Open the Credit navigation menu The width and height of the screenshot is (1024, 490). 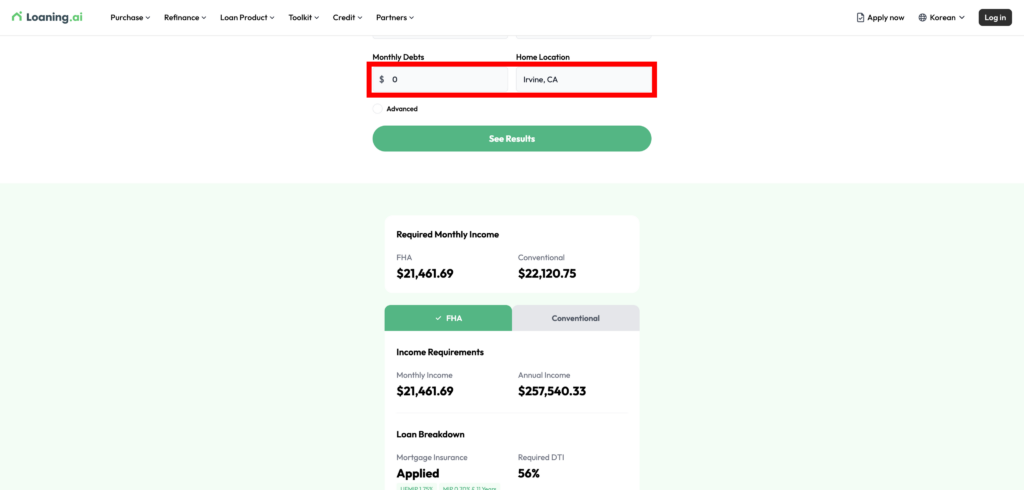[x=347, y=18]
